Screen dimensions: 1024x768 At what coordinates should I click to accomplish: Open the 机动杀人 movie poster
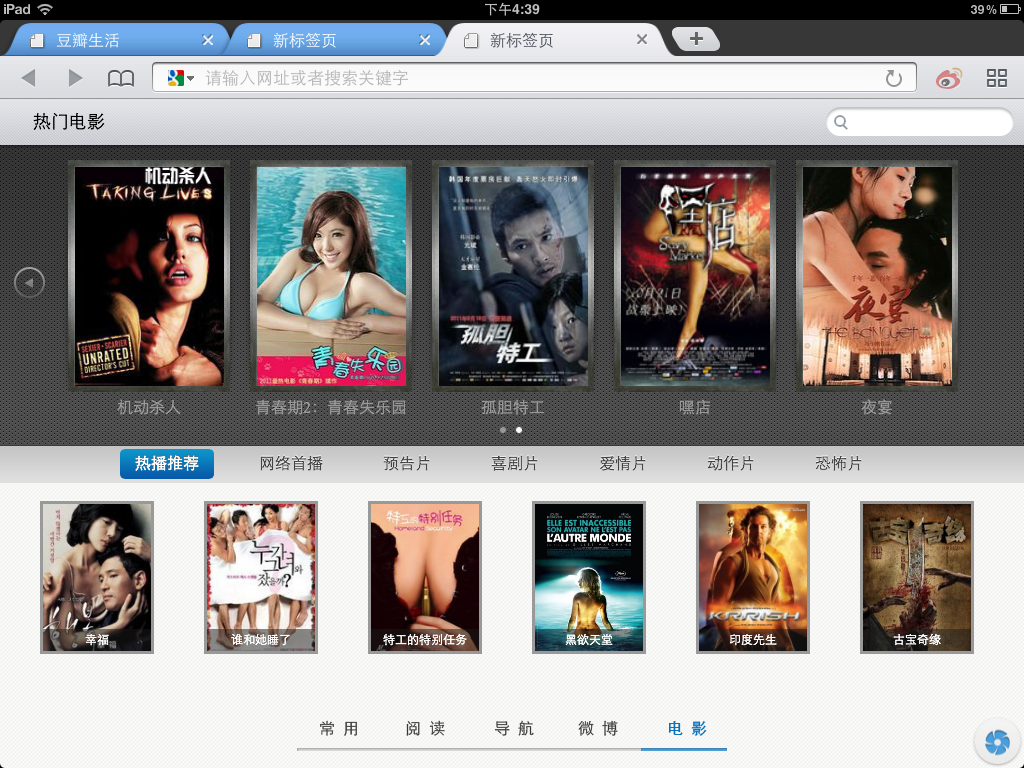click(149, 276)
